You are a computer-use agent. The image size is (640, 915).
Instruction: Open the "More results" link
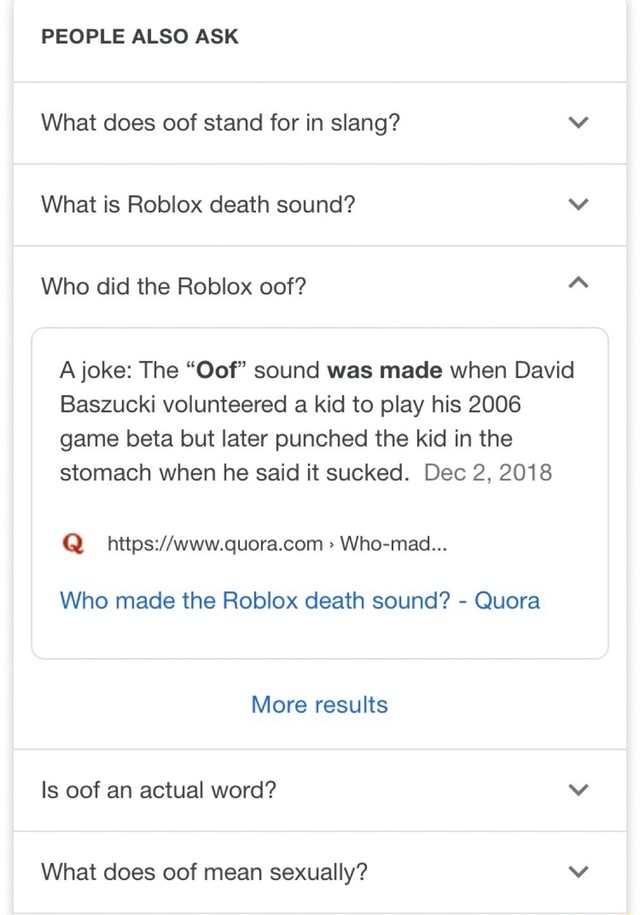[x=318, y=705]
